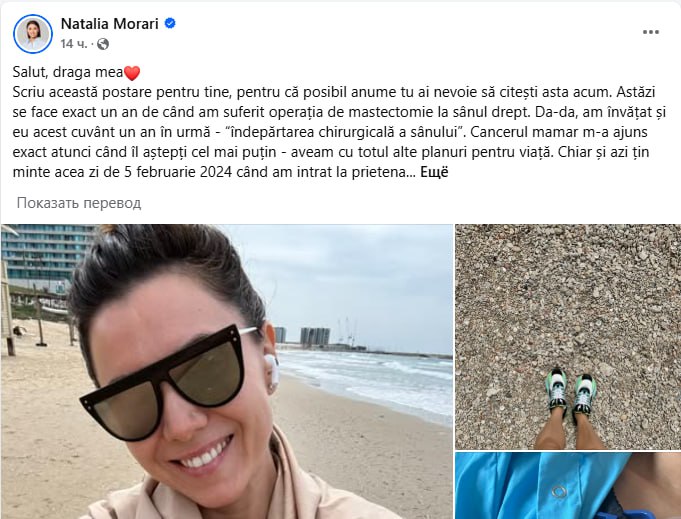Open the beach selfie photo

pos(227,371)
